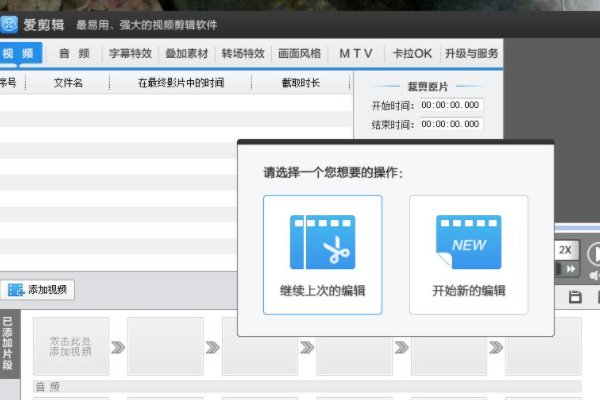Click the 爱剪辑 app logo icon
The height and width of the screenshot is (400, 600).
pos(8,24)
